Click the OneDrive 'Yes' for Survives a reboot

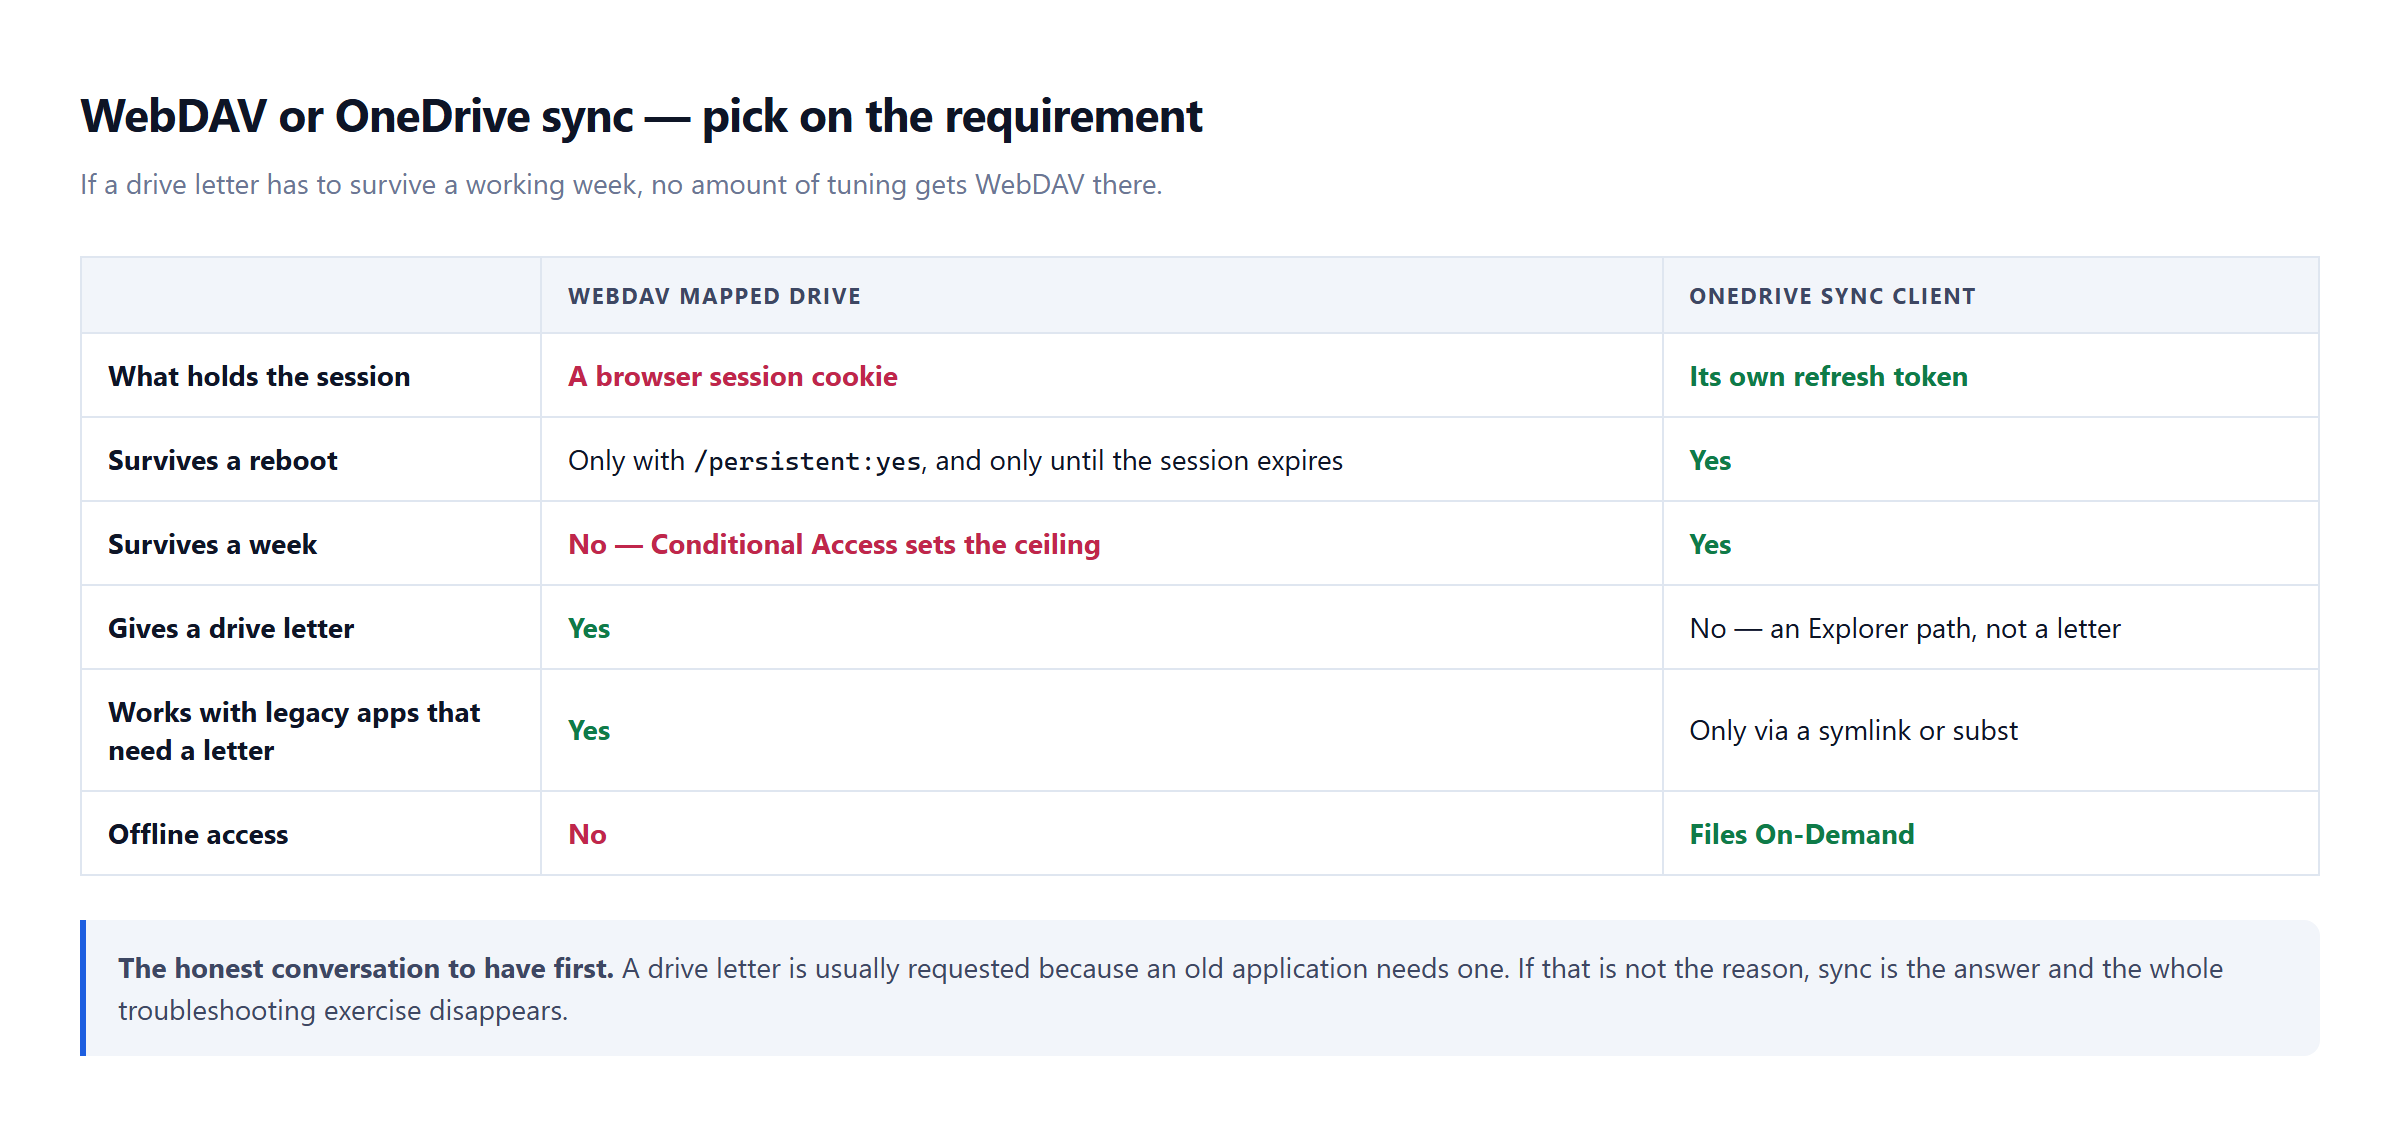click(1710, 460)
